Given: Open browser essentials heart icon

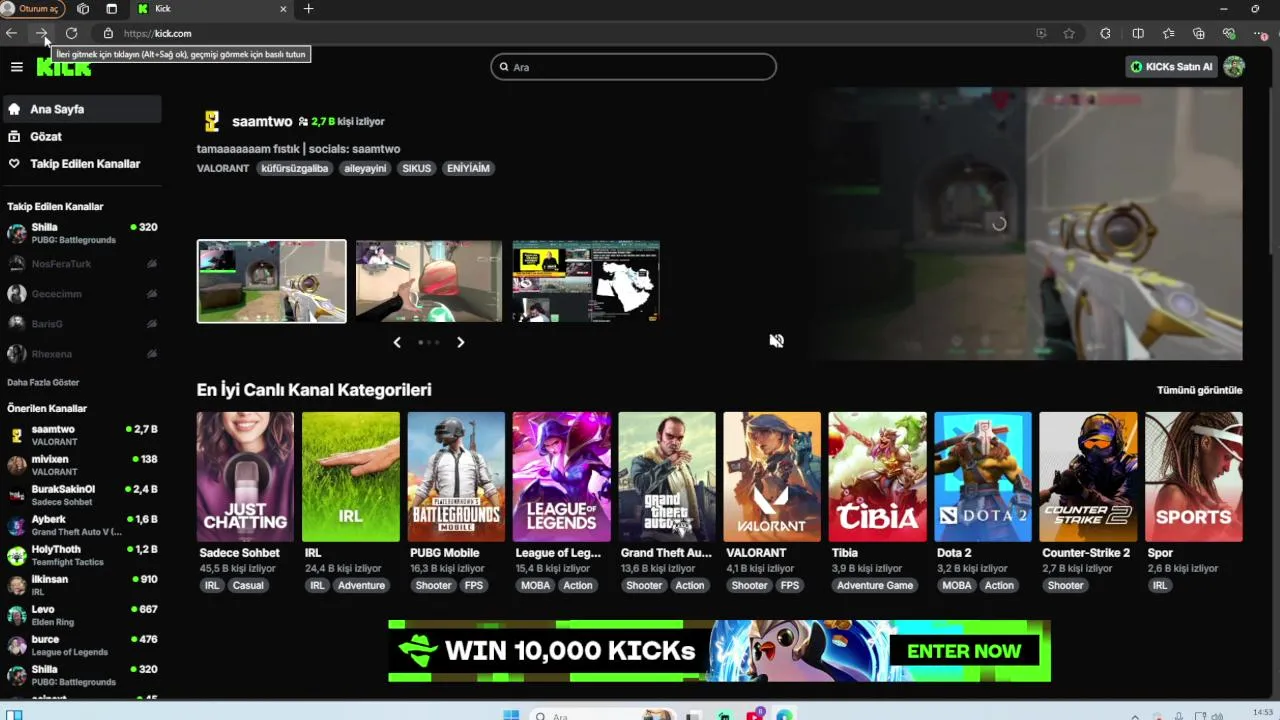Looking at the screenshot, I should (x=1229, y=33).
